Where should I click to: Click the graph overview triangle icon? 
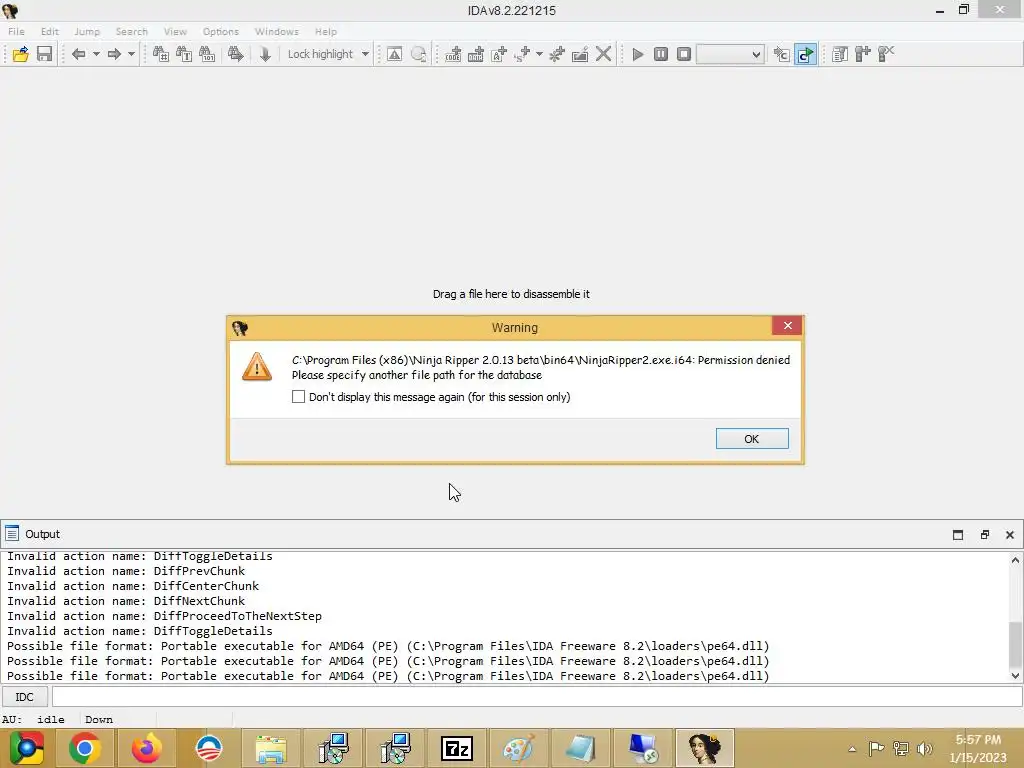[x=394, y=54]
